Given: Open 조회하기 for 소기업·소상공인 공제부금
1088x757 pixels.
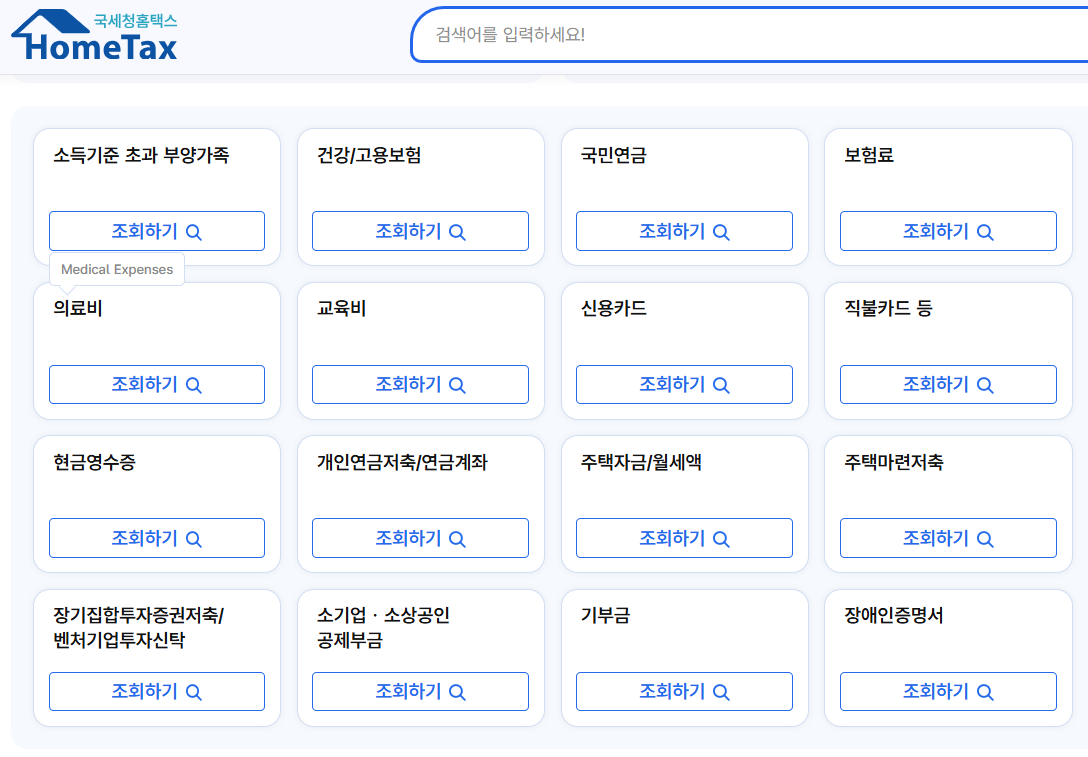Looking at the screenshot, I should coord(420,691).
